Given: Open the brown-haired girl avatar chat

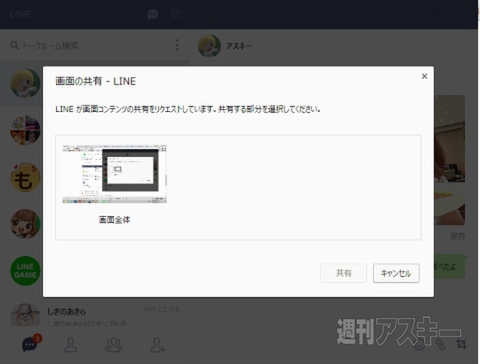Looking at the screenshot, I should [25, 224].
